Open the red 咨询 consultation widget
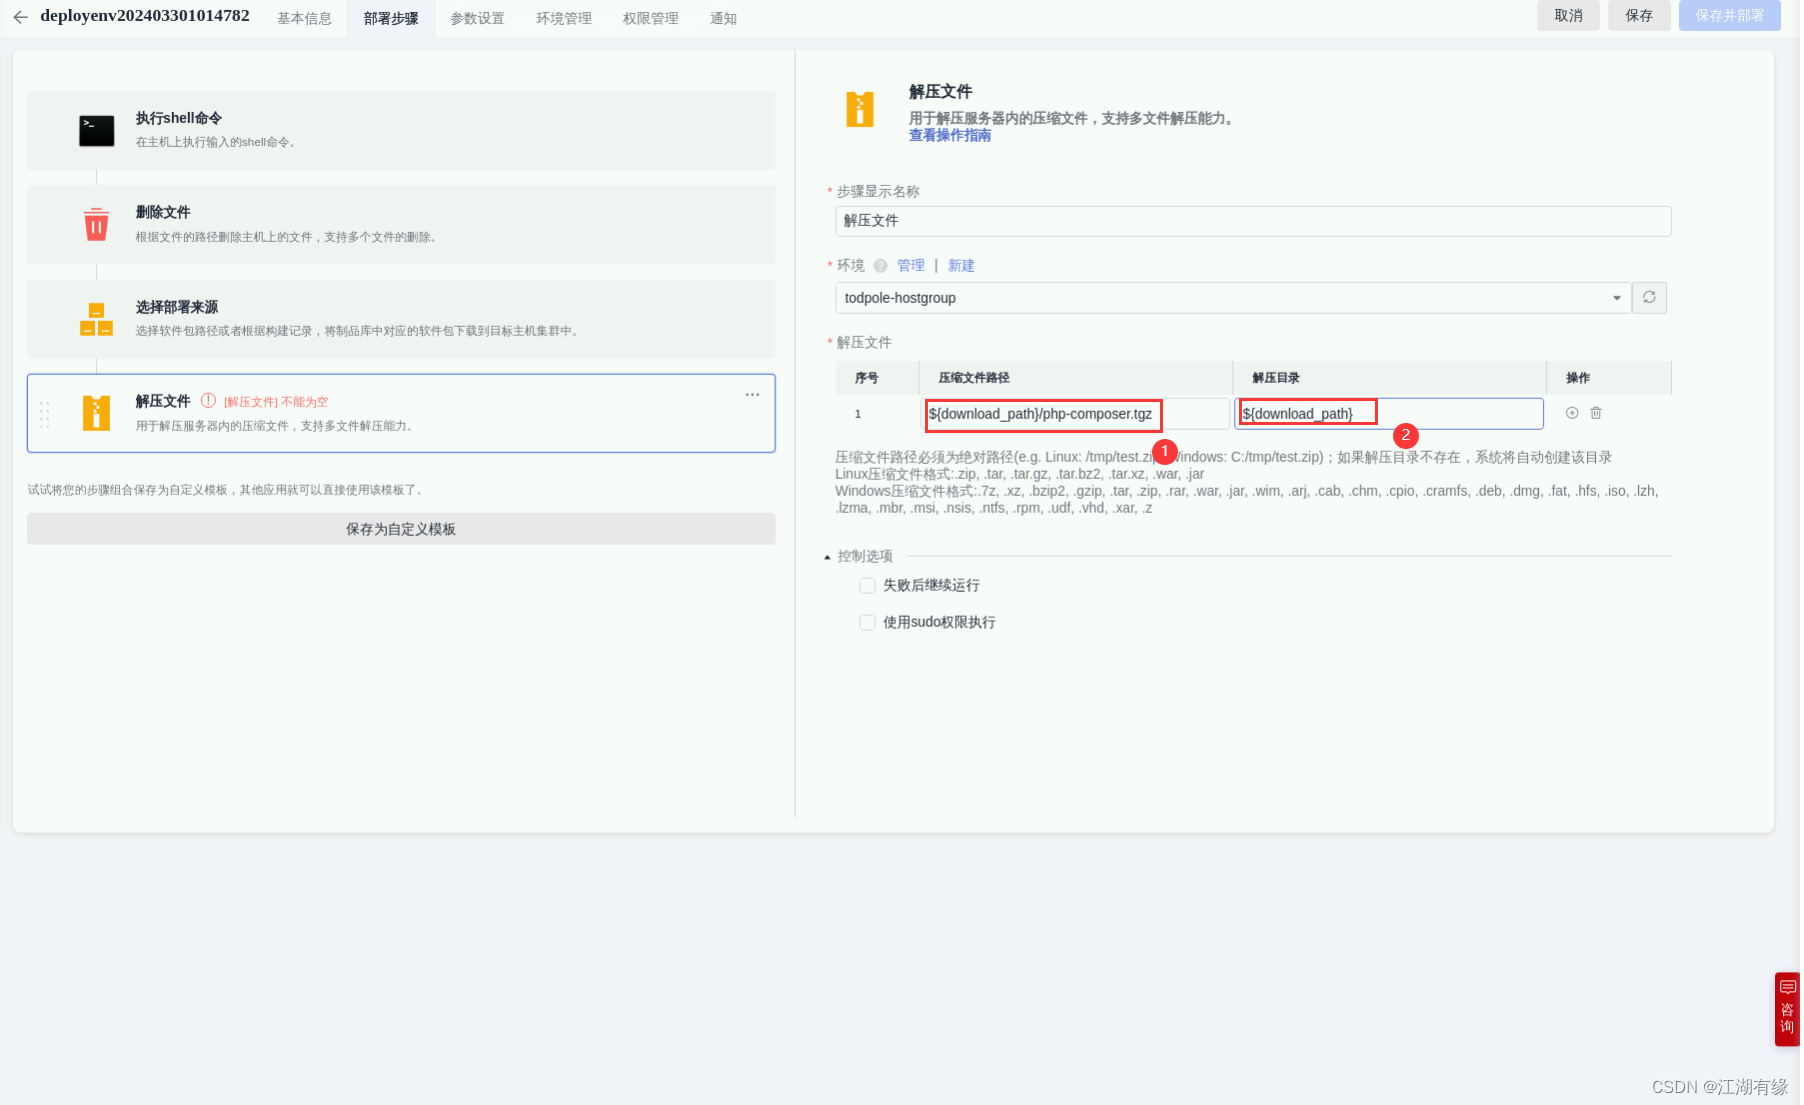The image size is (1804, 1105). pos(1787,1009)
